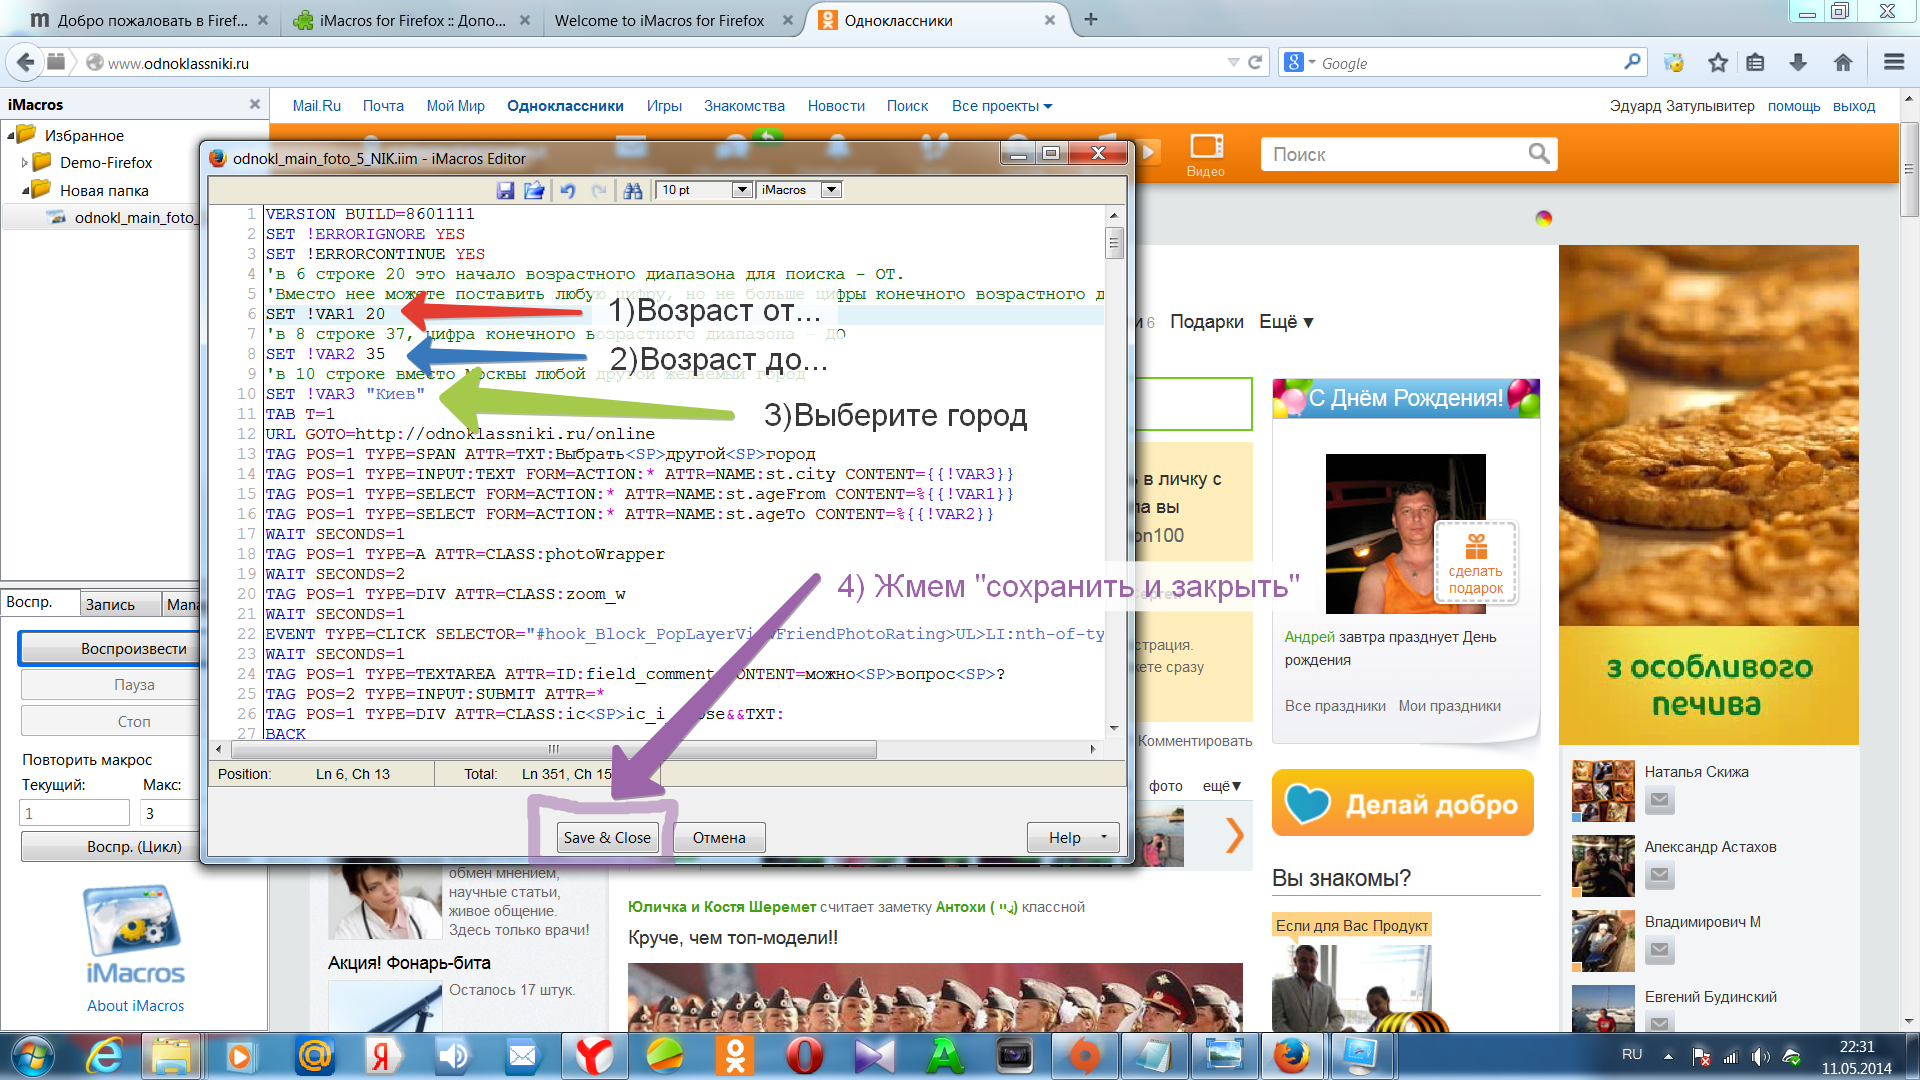
Task: Click the Save icon in iMacros Editor toolbar
Action: (505, 190)
